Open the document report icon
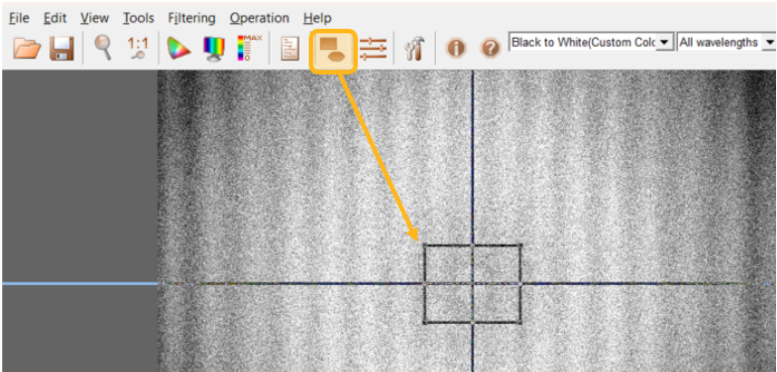 coord(290,49)
